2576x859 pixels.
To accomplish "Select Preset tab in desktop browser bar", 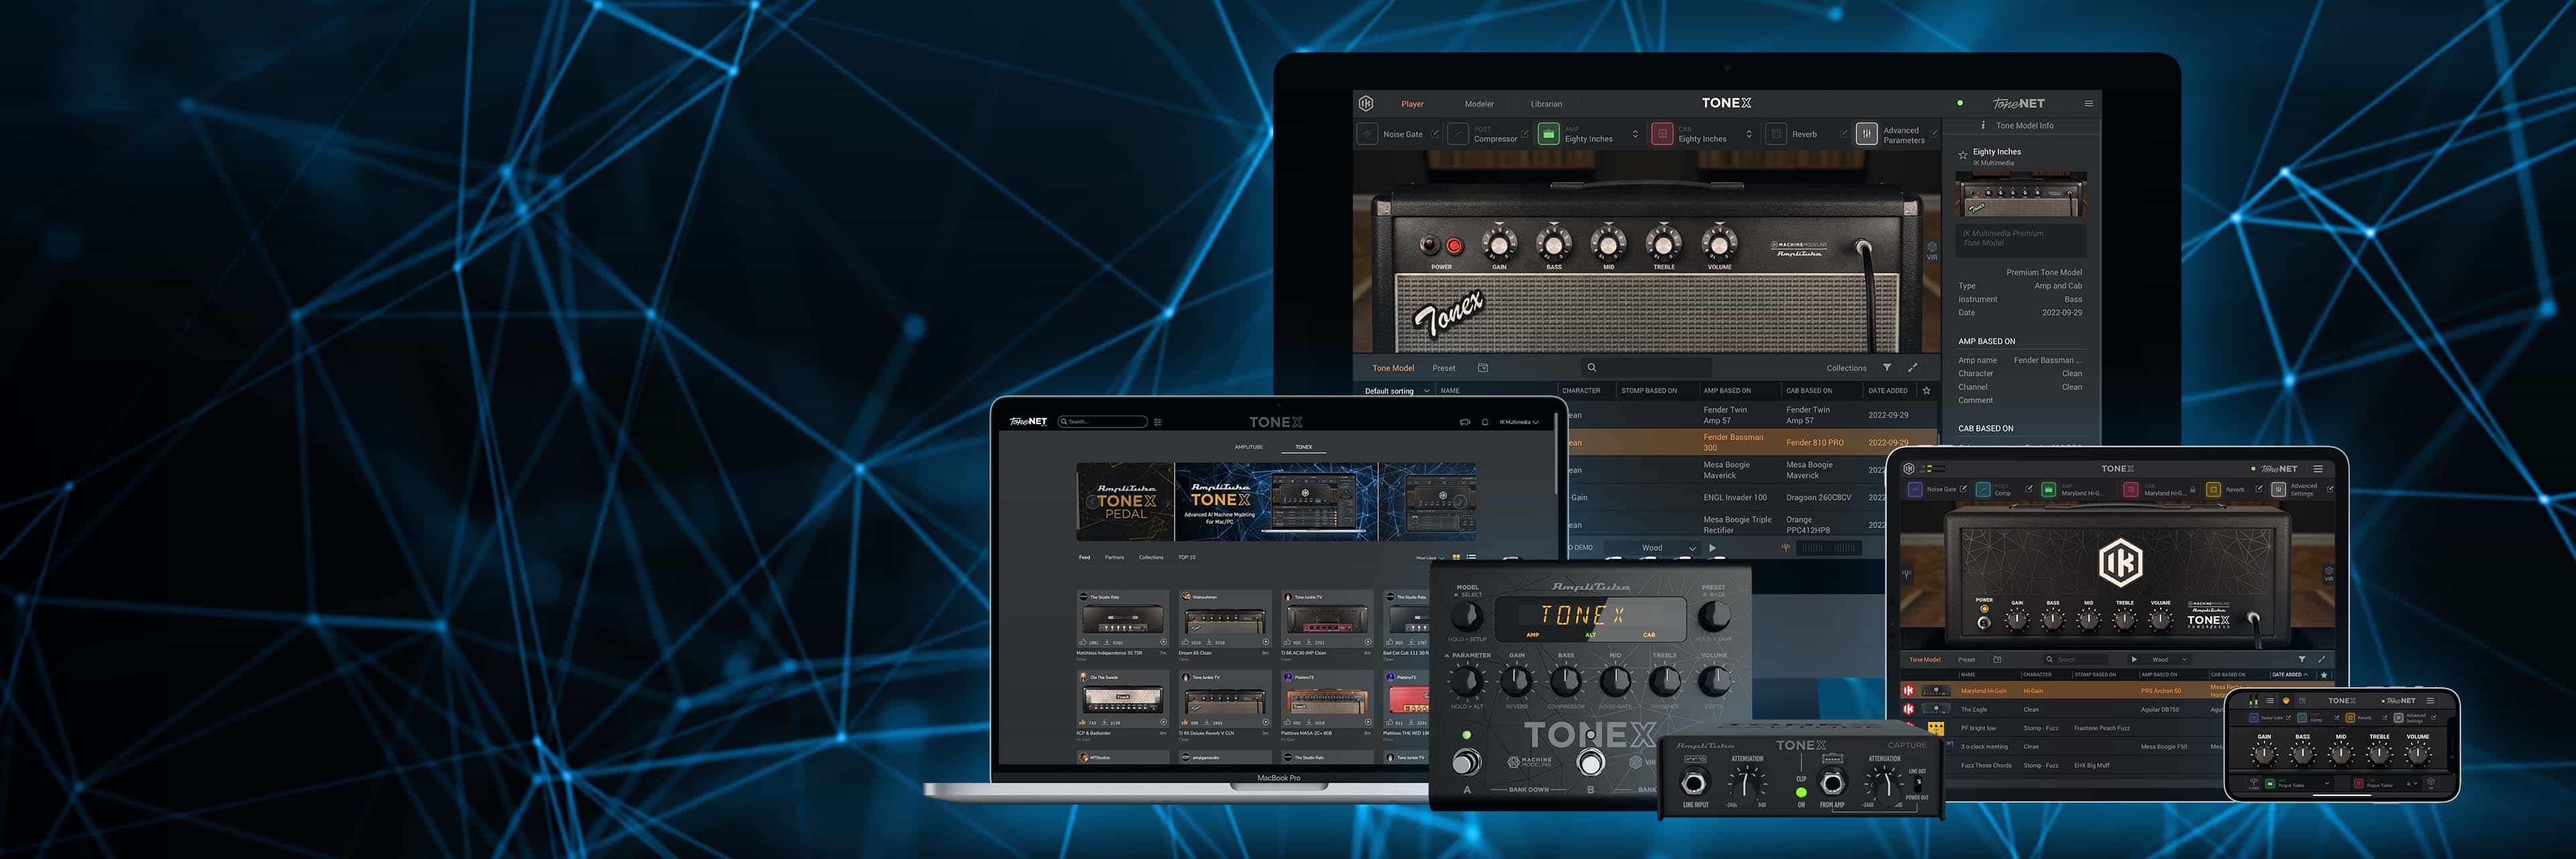I will click(x=1444, y=368).
